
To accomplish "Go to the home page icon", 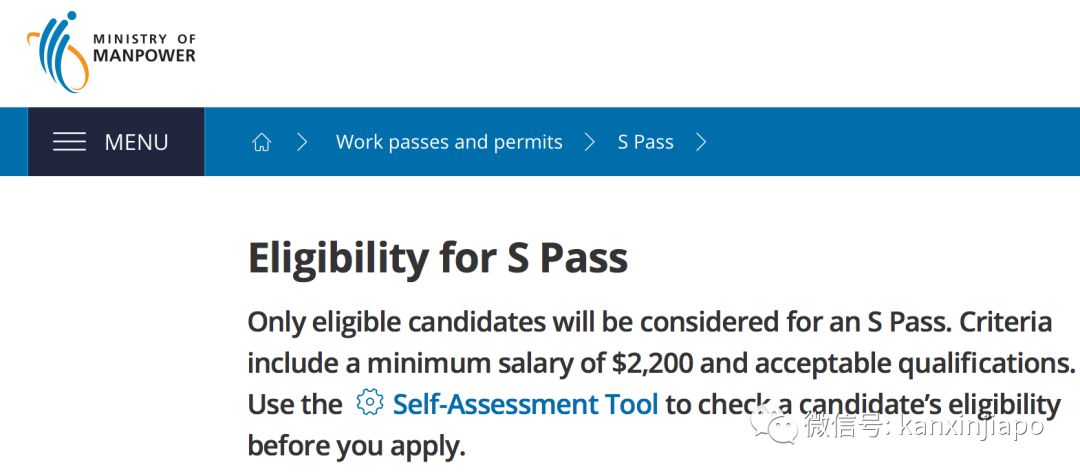I will [262, 142].
